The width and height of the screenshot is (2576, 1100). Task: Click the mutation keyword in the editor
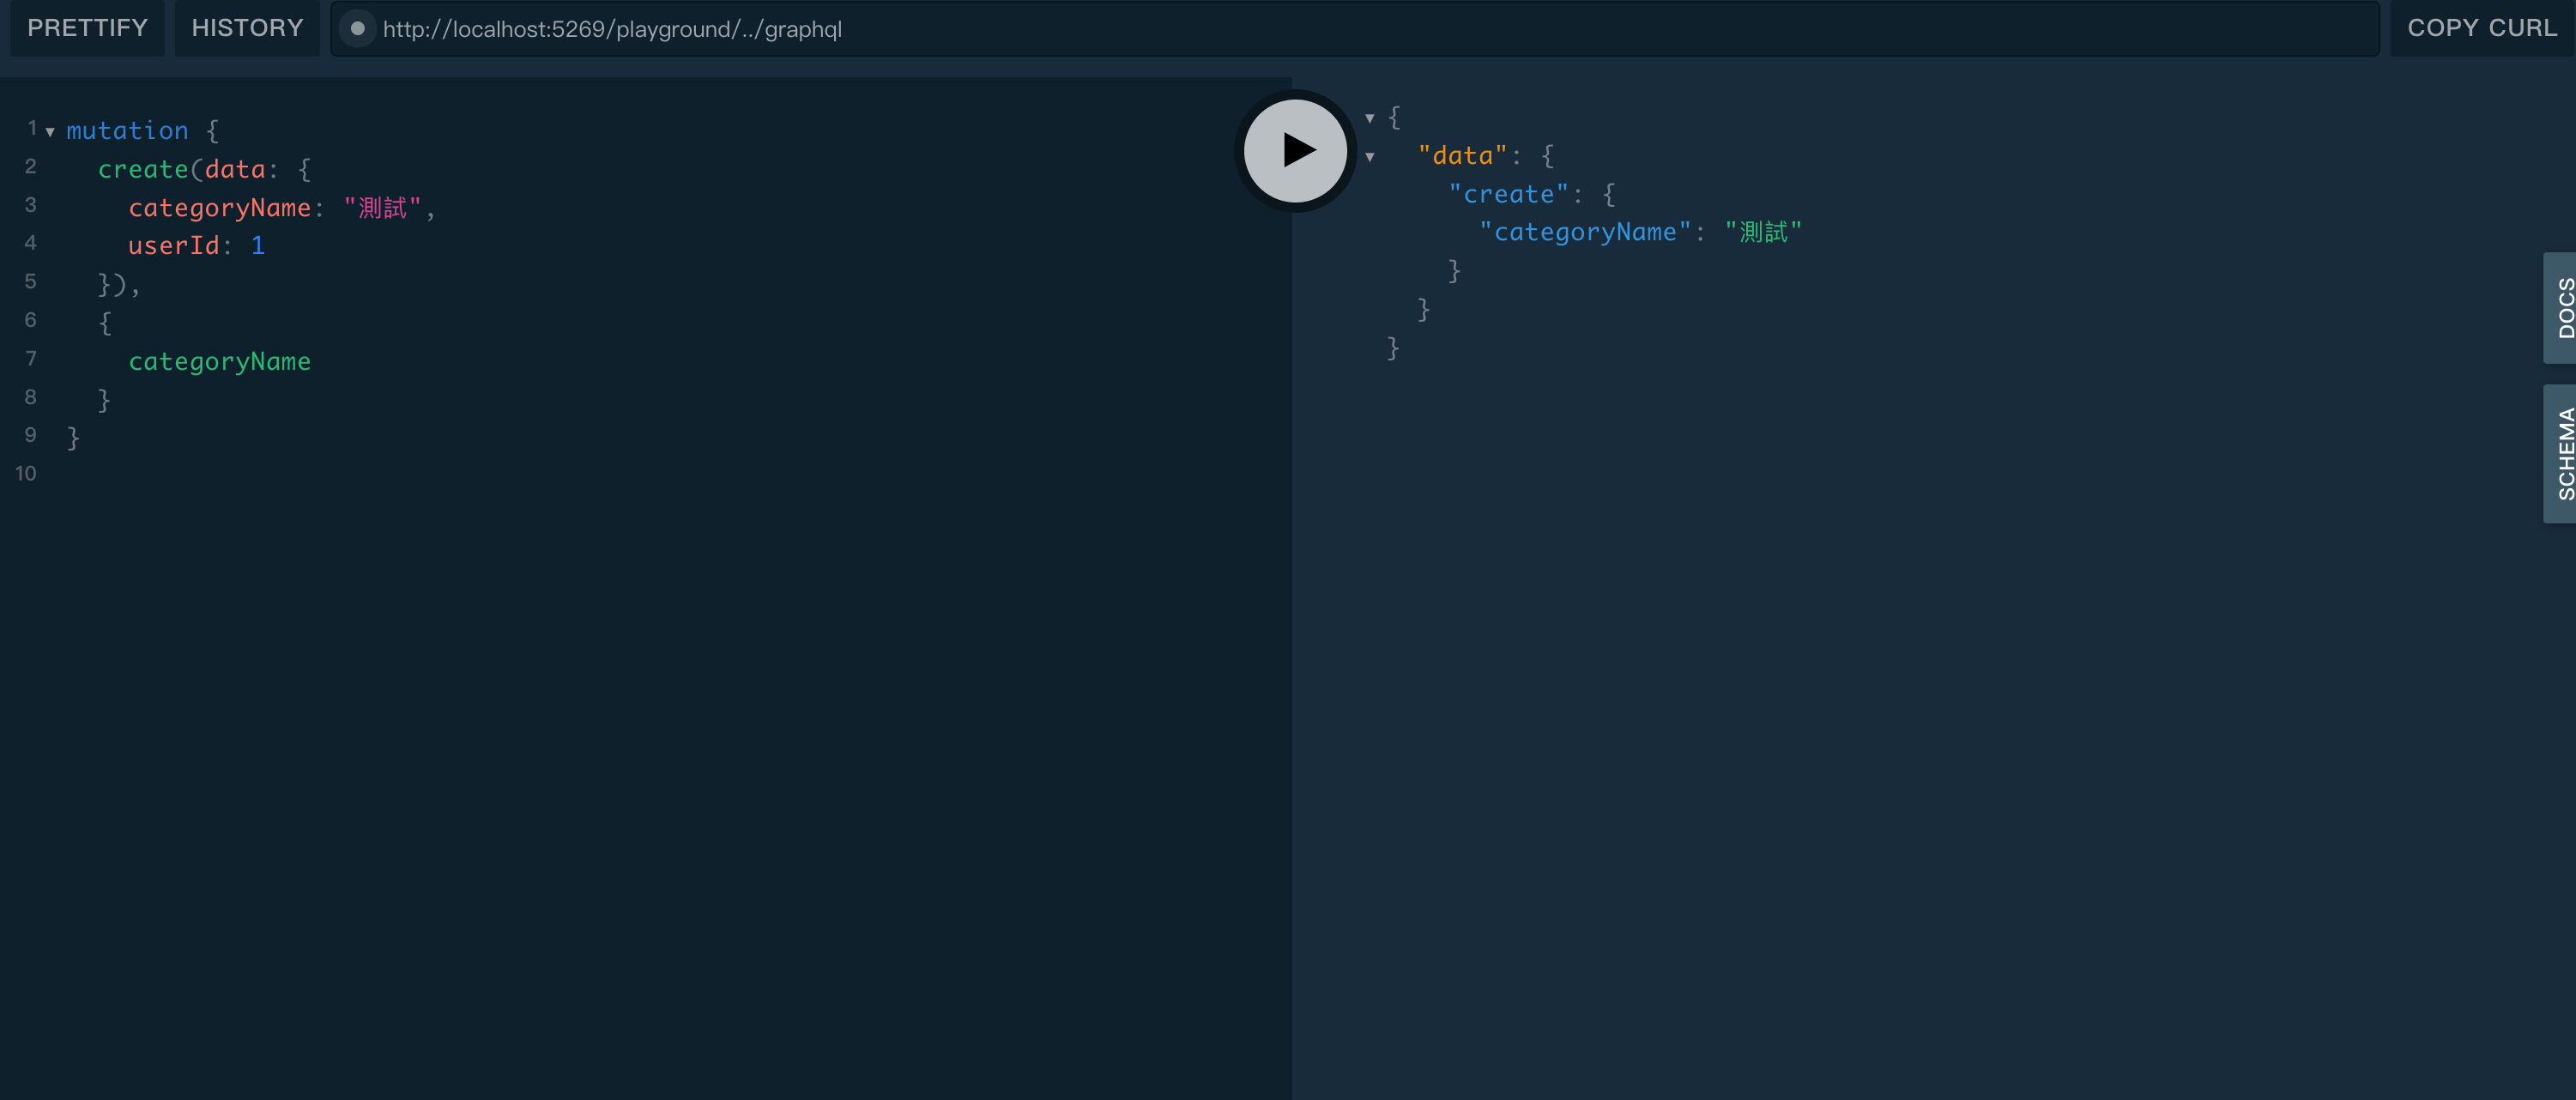click(127, 131)
